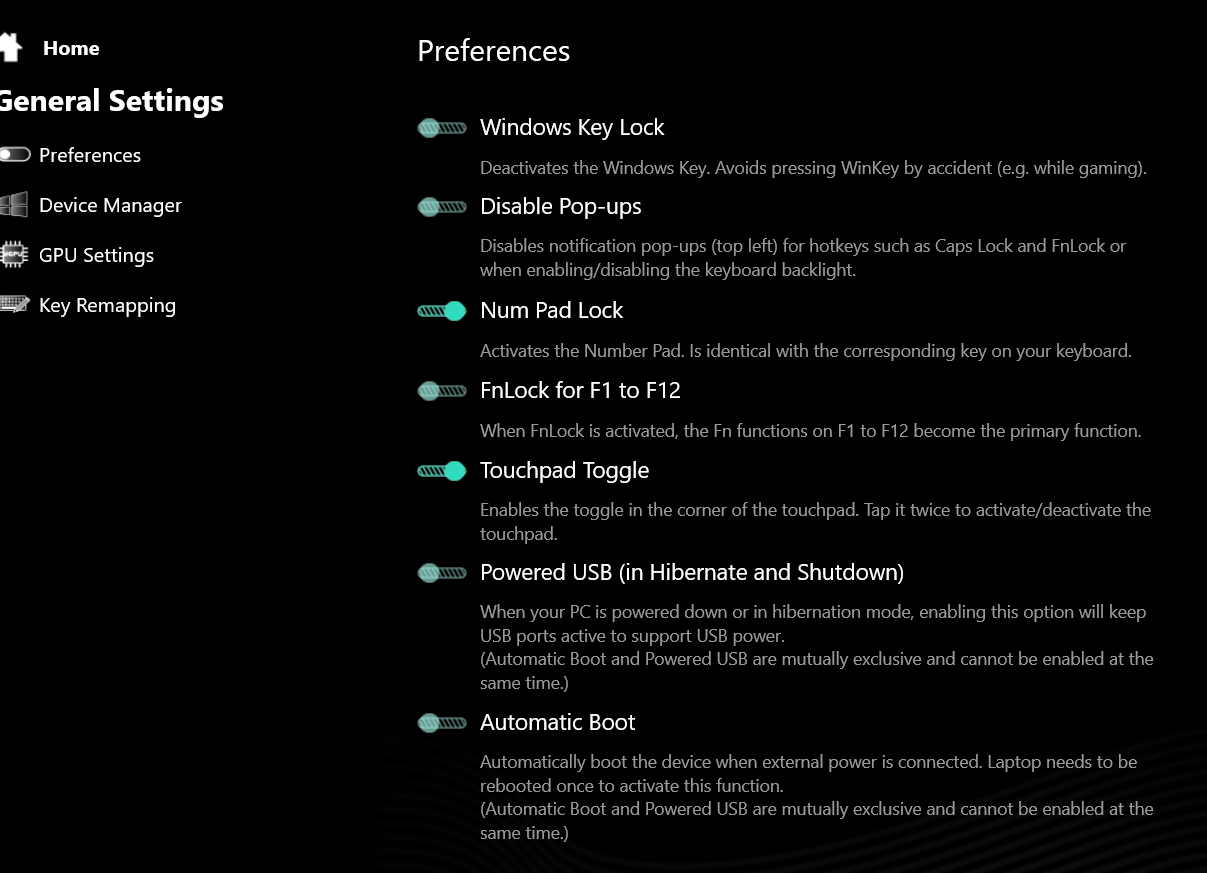Turn off the Num Pad Lock switch
The image size is (1207, 873).
tap(442, 311)
